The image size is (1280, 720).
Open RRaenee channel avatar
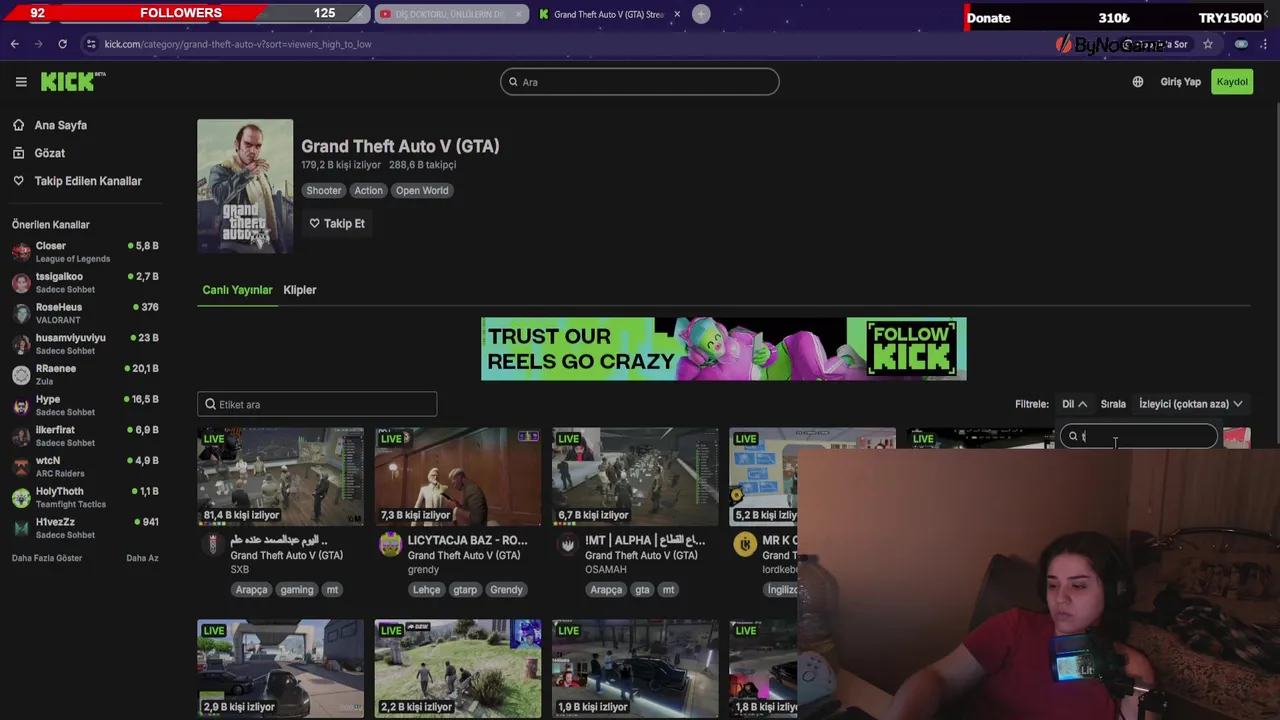tap(21, 375)
